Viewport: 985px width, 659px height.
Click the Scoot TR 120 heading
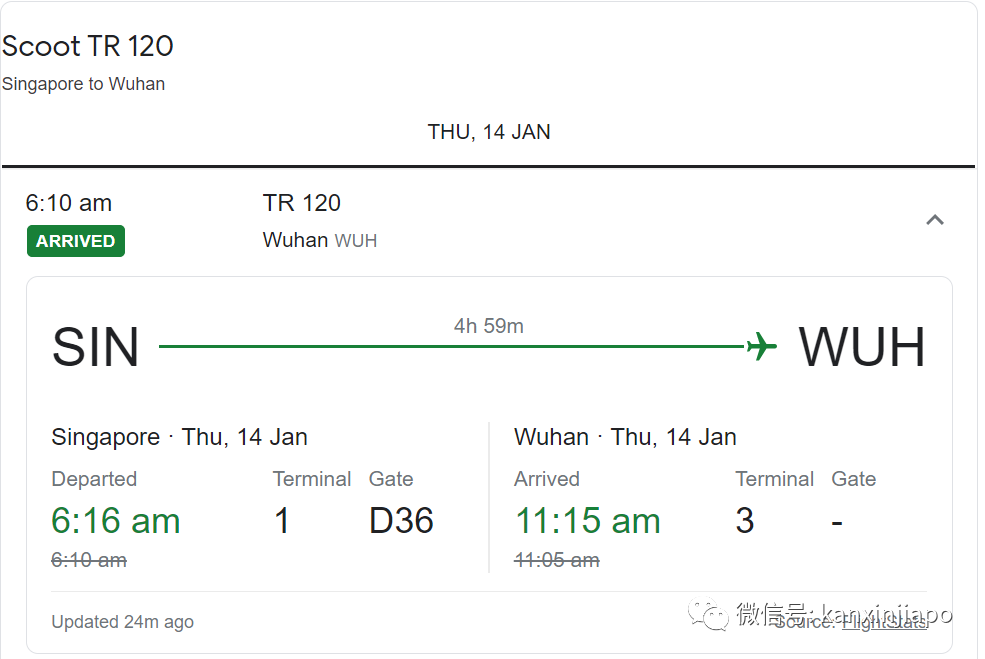(88, 46)
